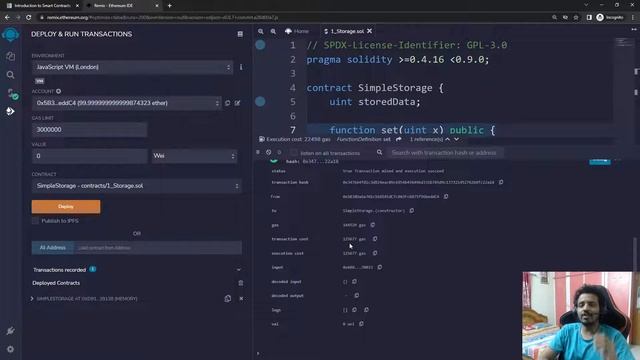Image resolution: width=640 pixels, height=360 pixels.
Task: Toggle Publish to IPFS checkbox
Action: [x=36, y=221]
